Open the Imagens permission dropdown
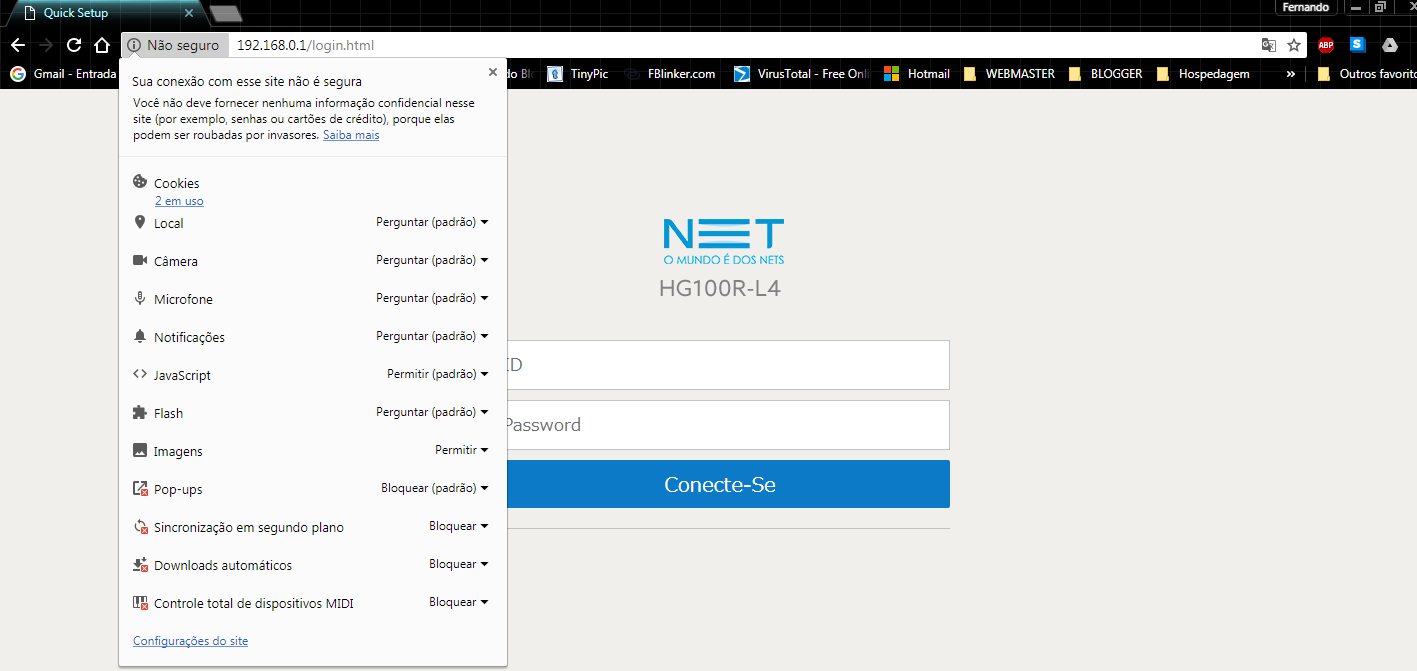 click(462, 450)
